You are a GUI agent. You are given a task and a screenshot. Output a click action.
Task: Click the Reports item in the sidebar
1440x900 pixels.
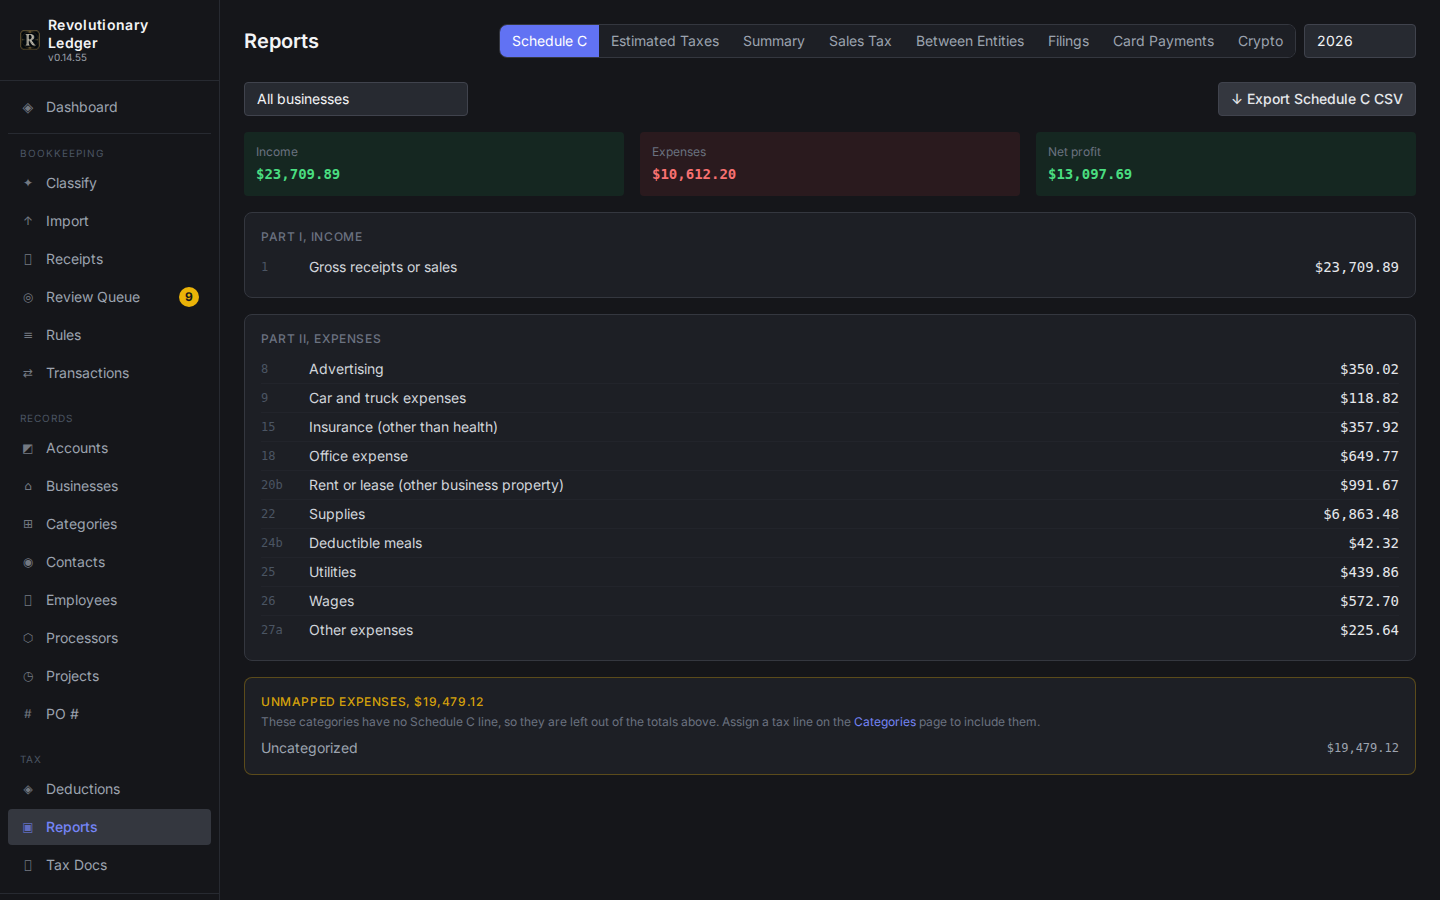tap(110, 827)
